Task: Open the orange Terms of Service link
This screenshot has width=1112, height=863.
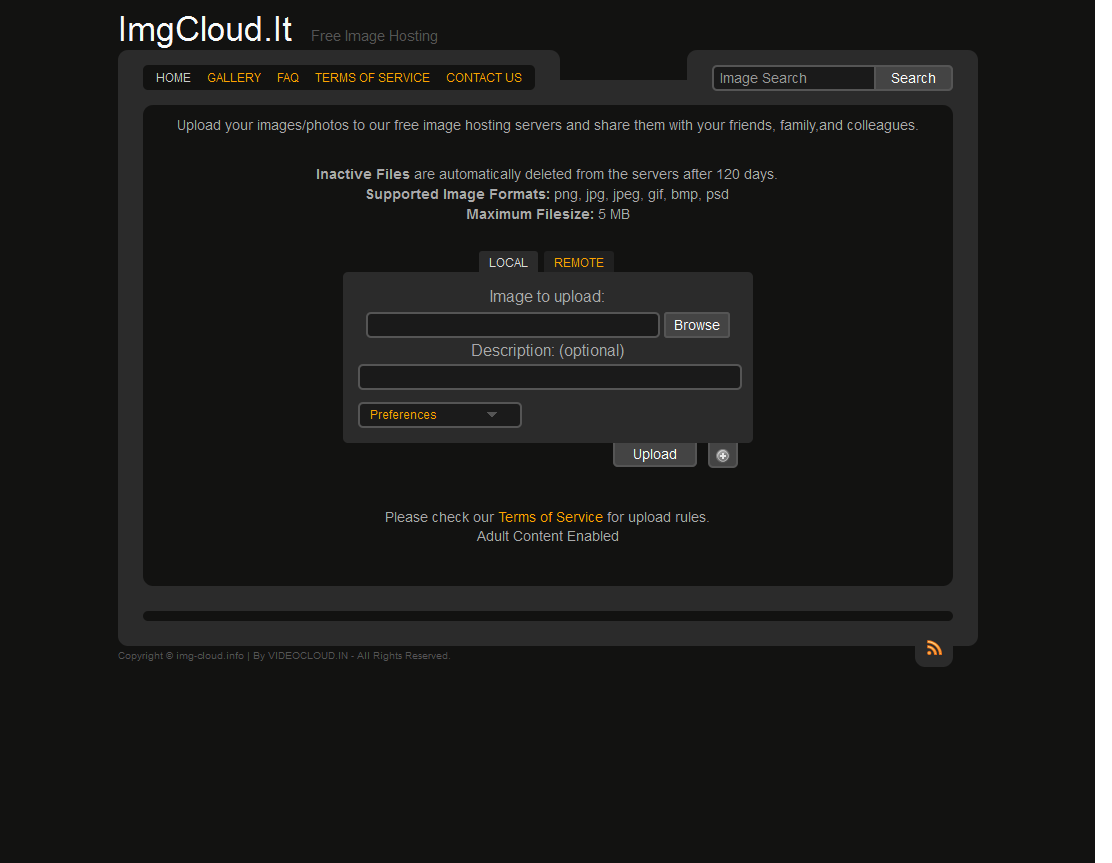Action: (x=550, y=517)
